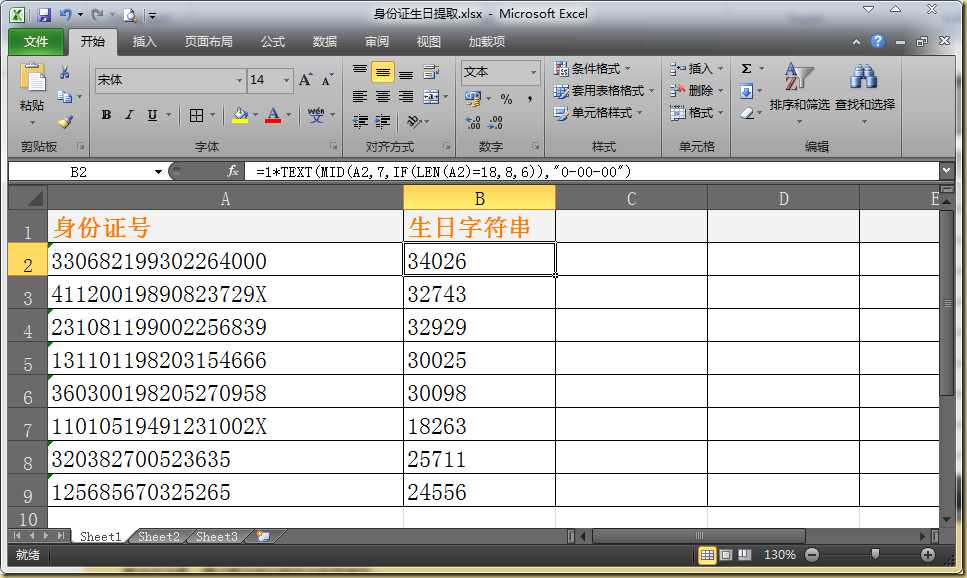Click the Borders icon
The height and width of the screenshot is (578, 967).
click(x=196, y=115)
